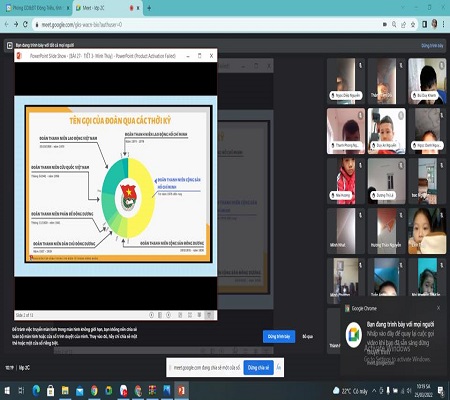Click the slide title 'TÊN GỌI CỦA ĐOÀN QUA CÁC THỜI KỲ'
The image size is (450, 400).
coord(120,121)
